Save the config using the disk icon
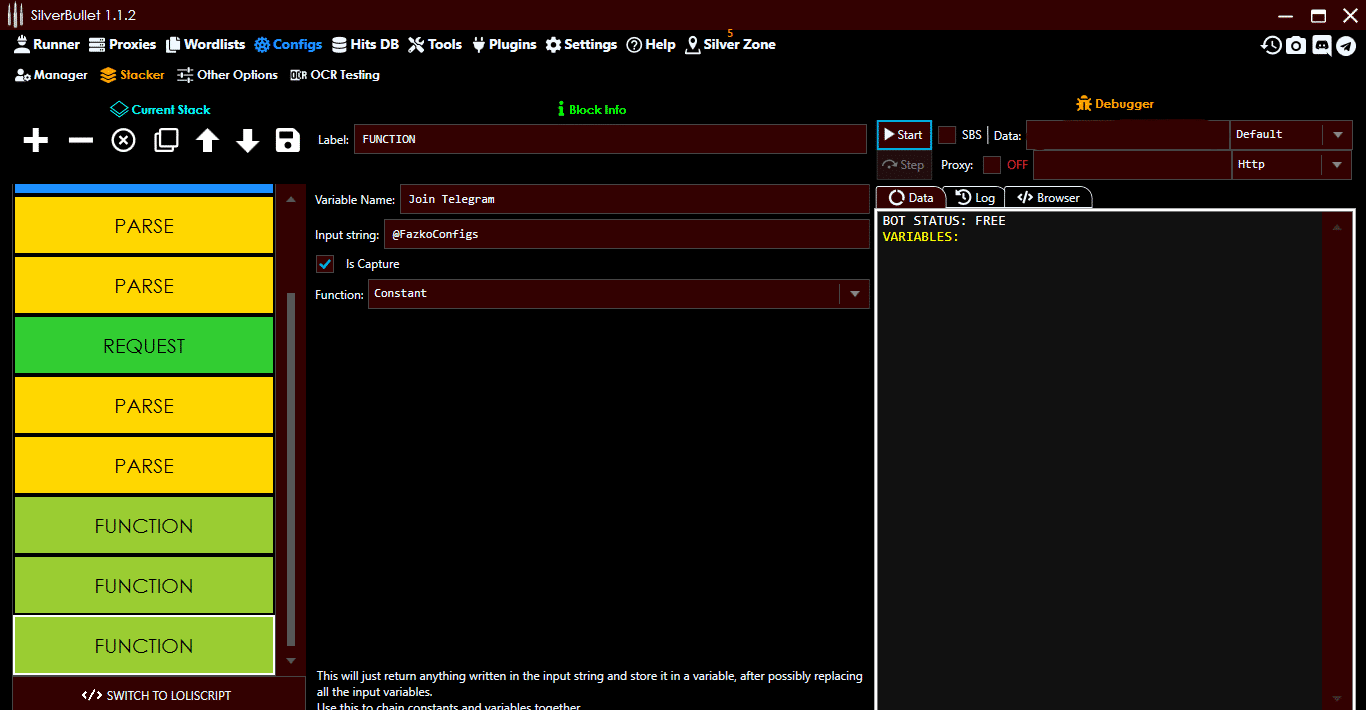This screenshot has width=1366, height=710. click(x=287, y=140)
